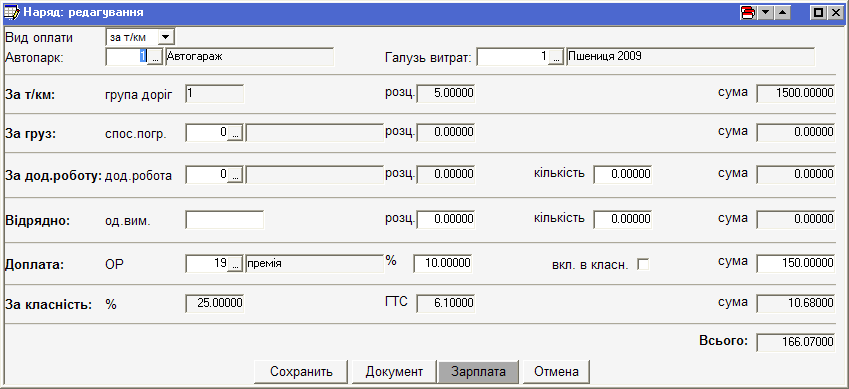Screen dimensions: 849x389
Task: Click the down-arrow title bar button
Action: coord(765,12)
